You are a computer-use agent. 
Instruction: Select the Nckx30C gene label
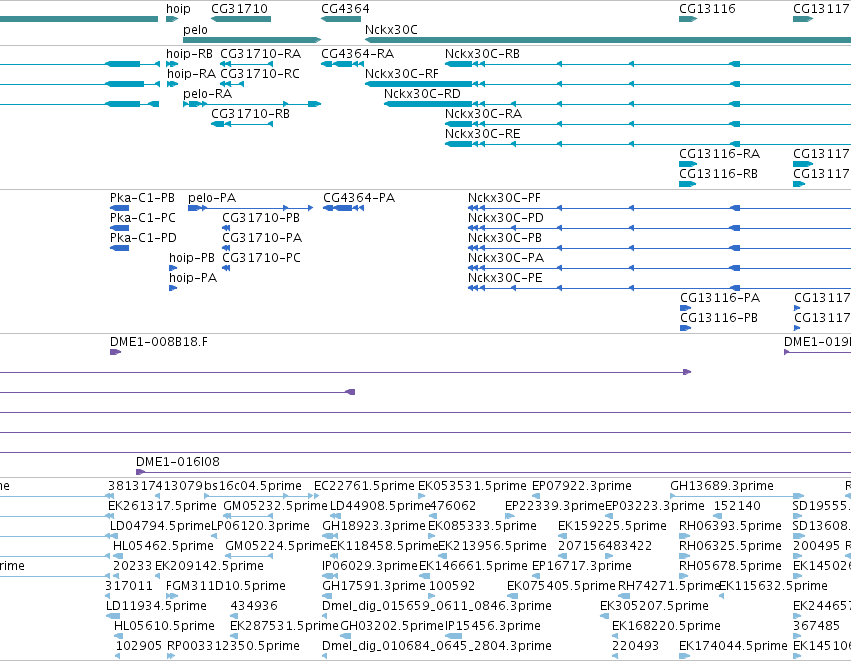pyautogui.click(x=391, y=30)
